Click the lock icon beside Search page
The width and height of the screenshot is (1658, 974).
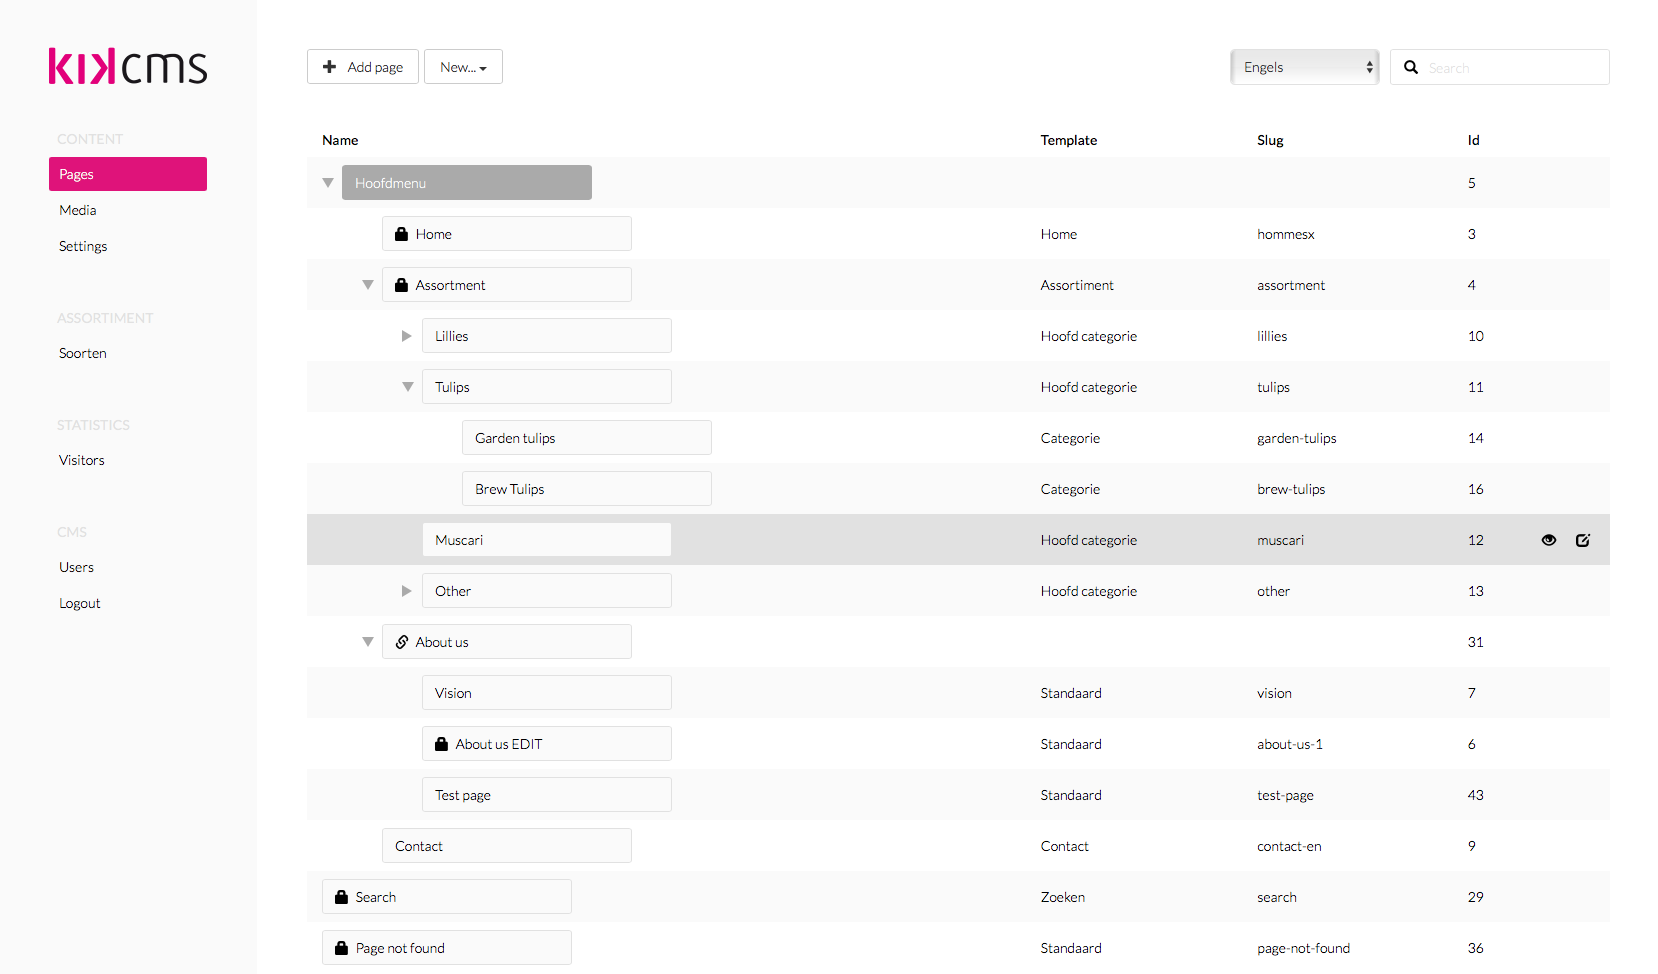(341, 897)
